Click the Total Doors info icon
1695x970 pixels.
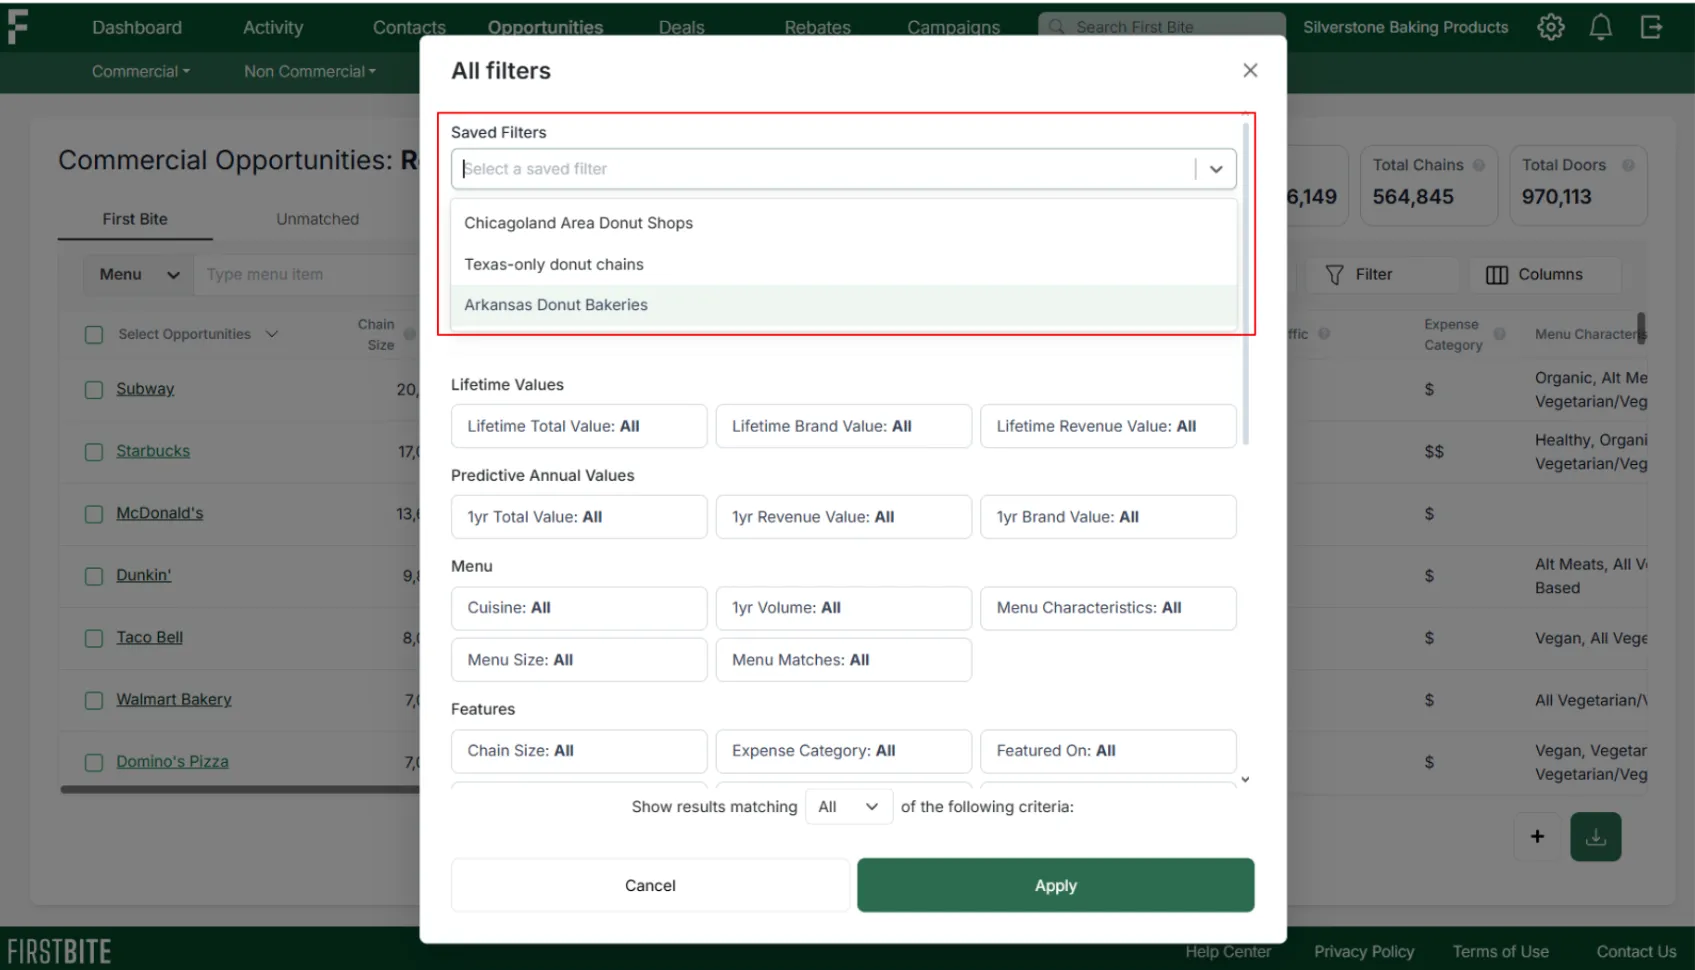click(1628, 165)
